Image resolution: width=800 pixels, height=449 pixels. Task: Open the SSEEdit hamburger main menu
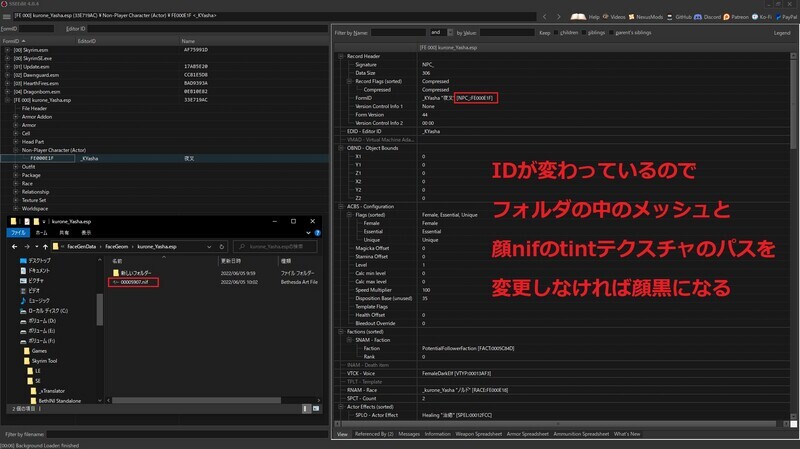(x=6, y=16)
